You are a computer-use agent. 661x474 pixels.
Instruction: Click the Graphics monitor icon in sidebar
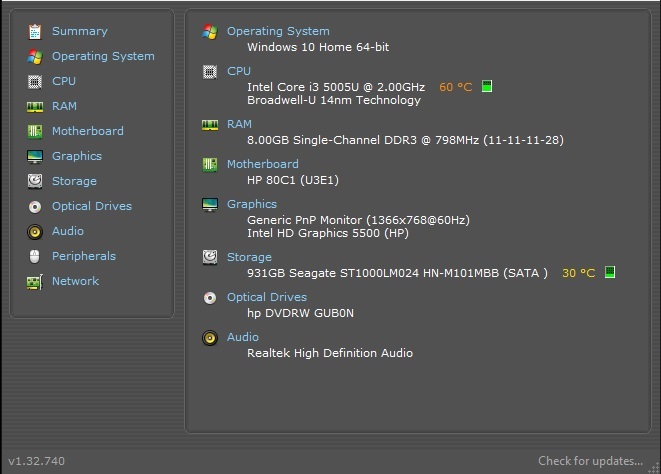click(x=35, y=156)
